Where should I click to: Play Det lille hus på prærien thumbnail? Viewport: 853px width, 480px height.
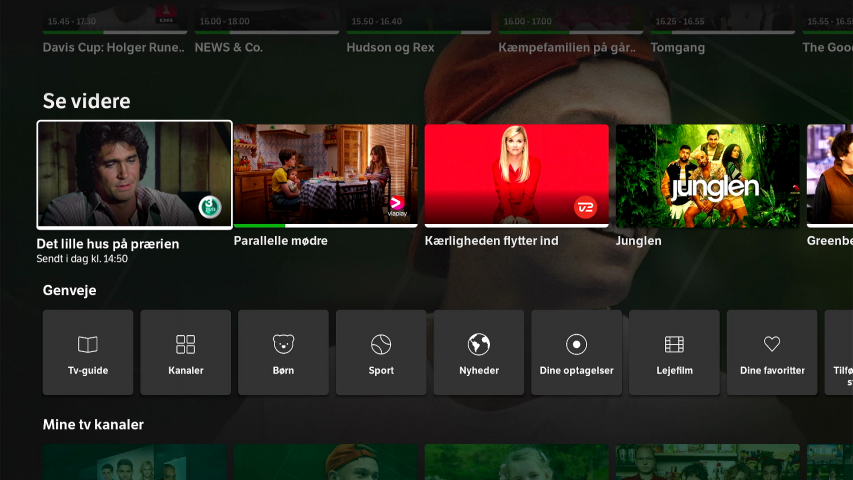[134, 175]
